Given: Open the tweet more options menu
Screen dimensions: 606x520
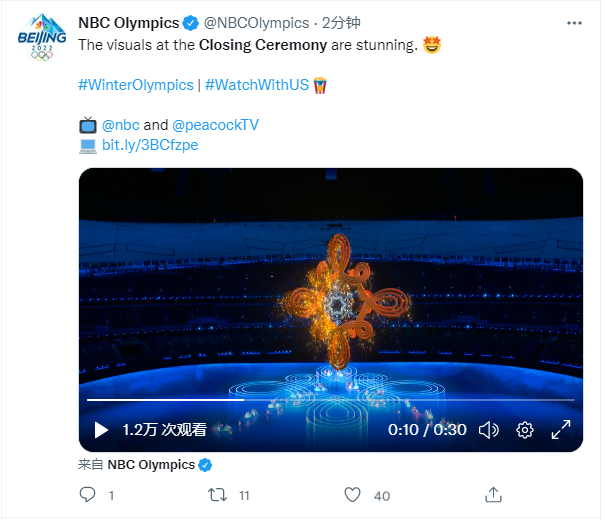Looking at the screenshot, I should coord(573,24).
